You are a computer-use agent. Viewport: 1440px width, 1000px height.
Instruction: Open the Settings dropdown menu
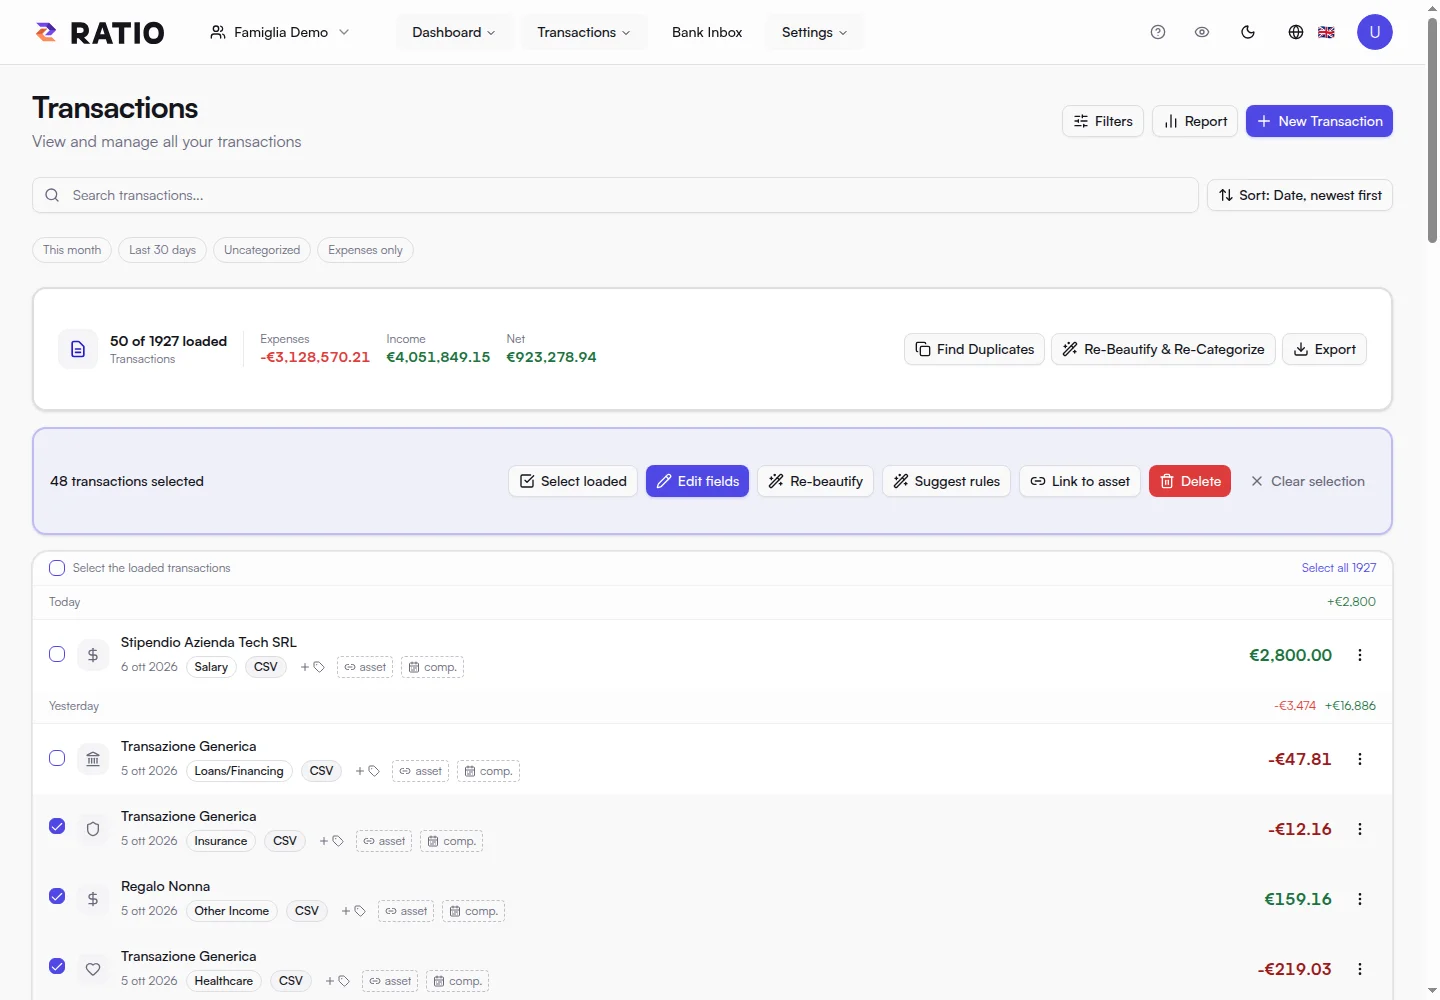click(x=814, y=32)
